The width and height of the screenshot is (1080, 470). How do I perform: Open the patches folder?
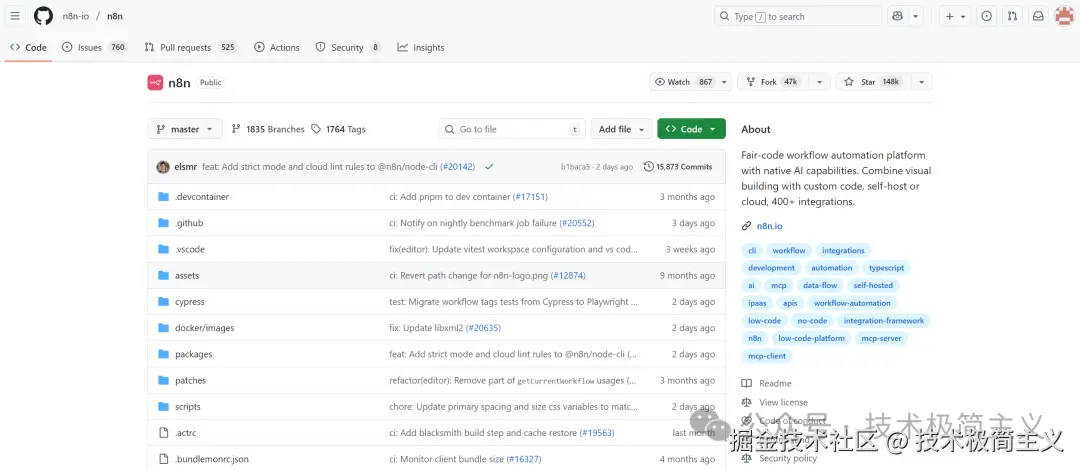(190, 380)
